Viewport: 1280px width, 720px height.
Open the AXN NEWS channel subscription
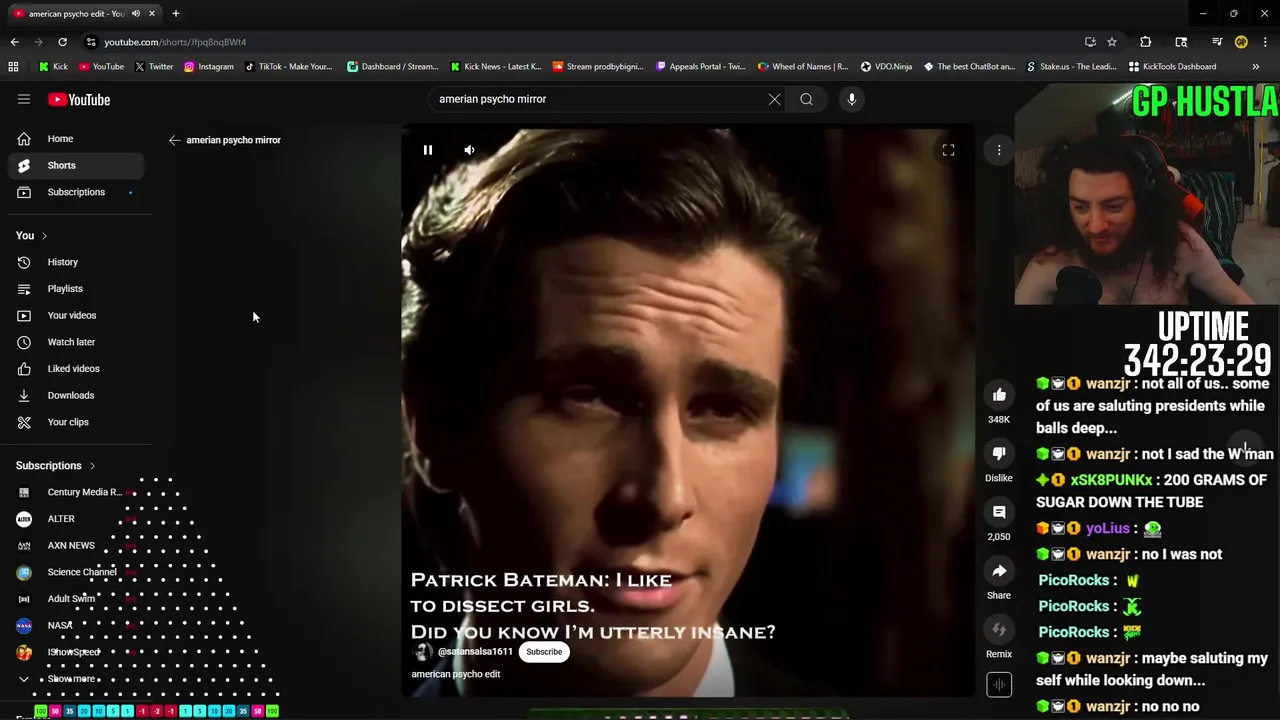pos(75,546)
